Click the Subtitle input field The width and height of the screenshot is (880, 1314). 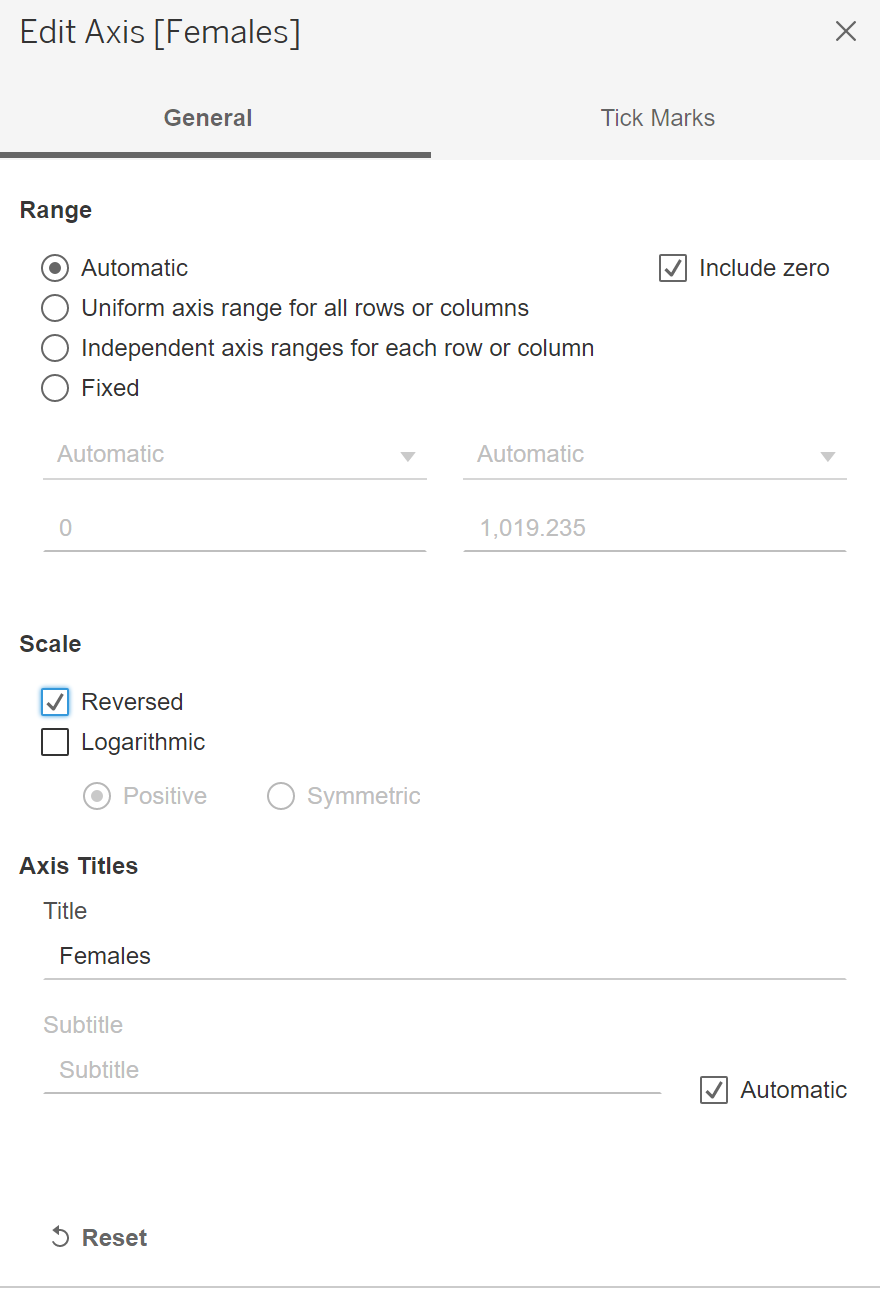(352, 1070)
